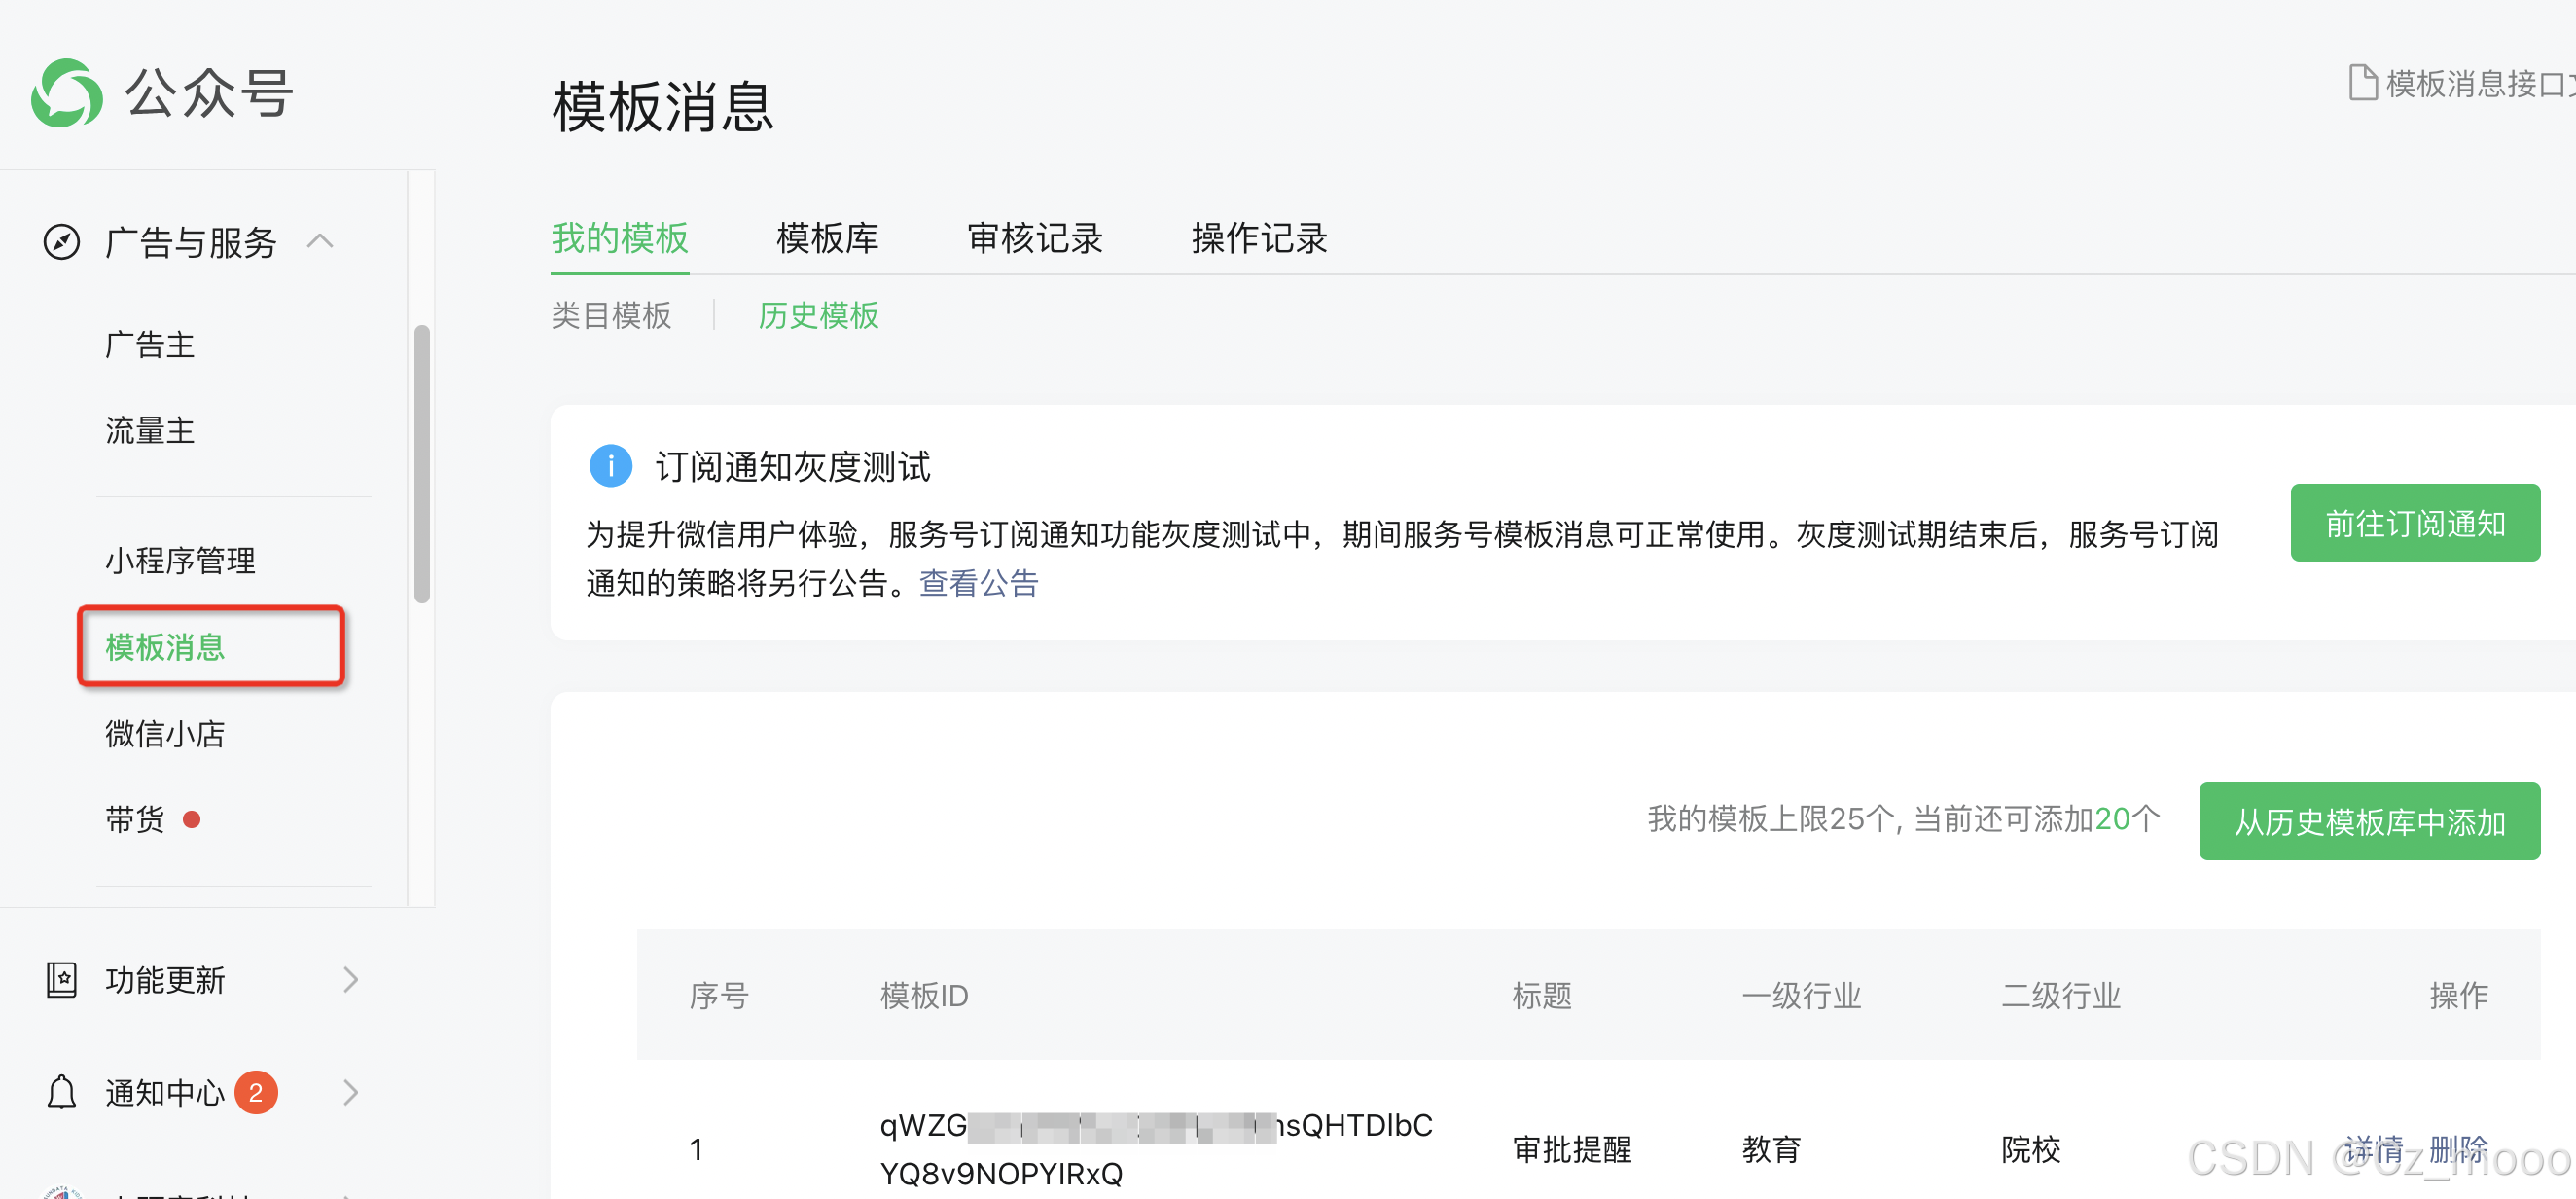This screenshot has height=1199, width=2576.
Task: Click the sidebar vertical scrollbar thumb
Action: tap(422, 464)
